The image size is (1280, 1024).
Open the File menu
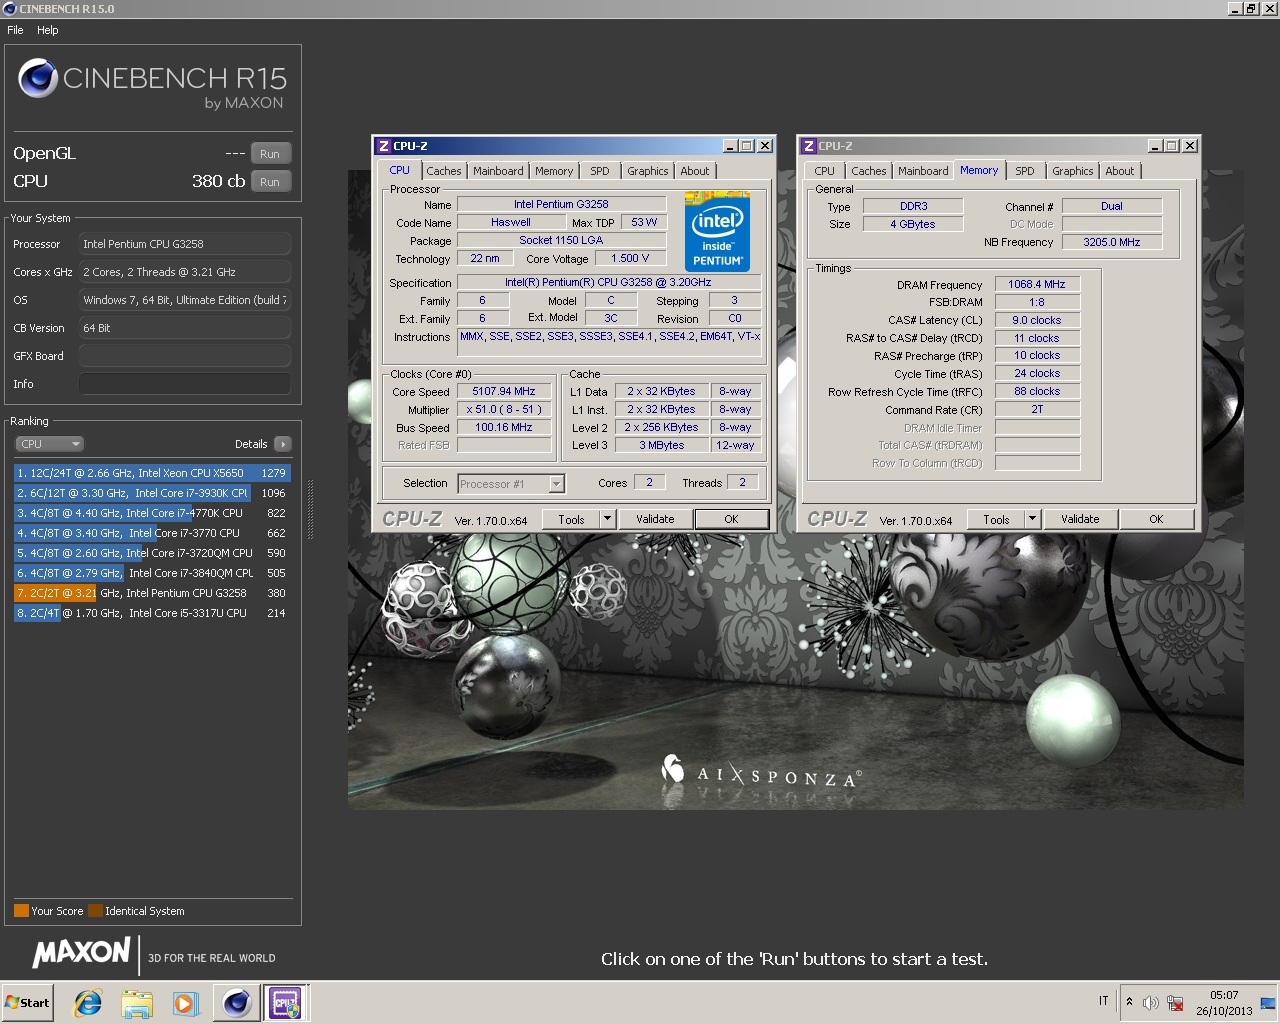(x=15, y=30)
